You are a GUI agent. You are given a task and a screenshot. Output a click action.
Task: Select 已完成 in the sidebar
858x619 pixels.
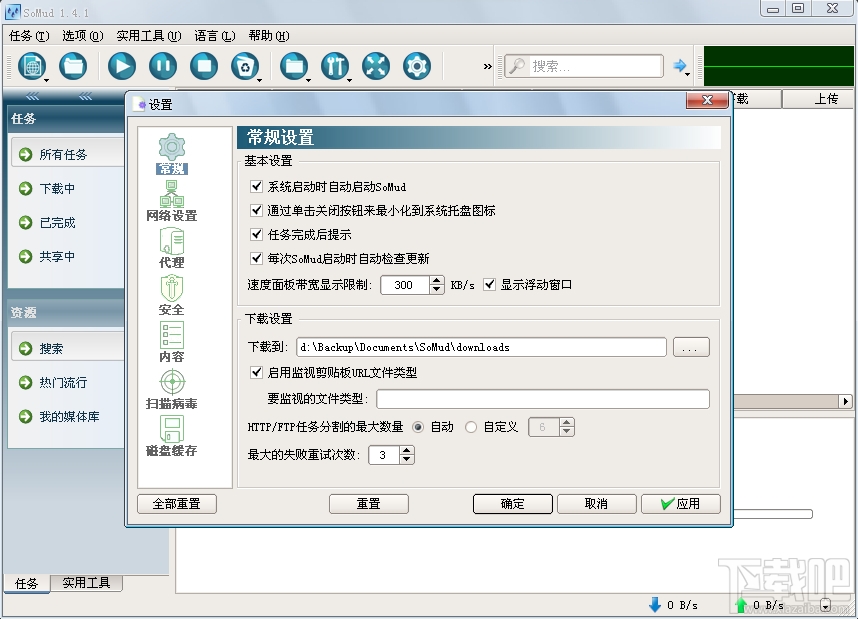tap(57, 223)
